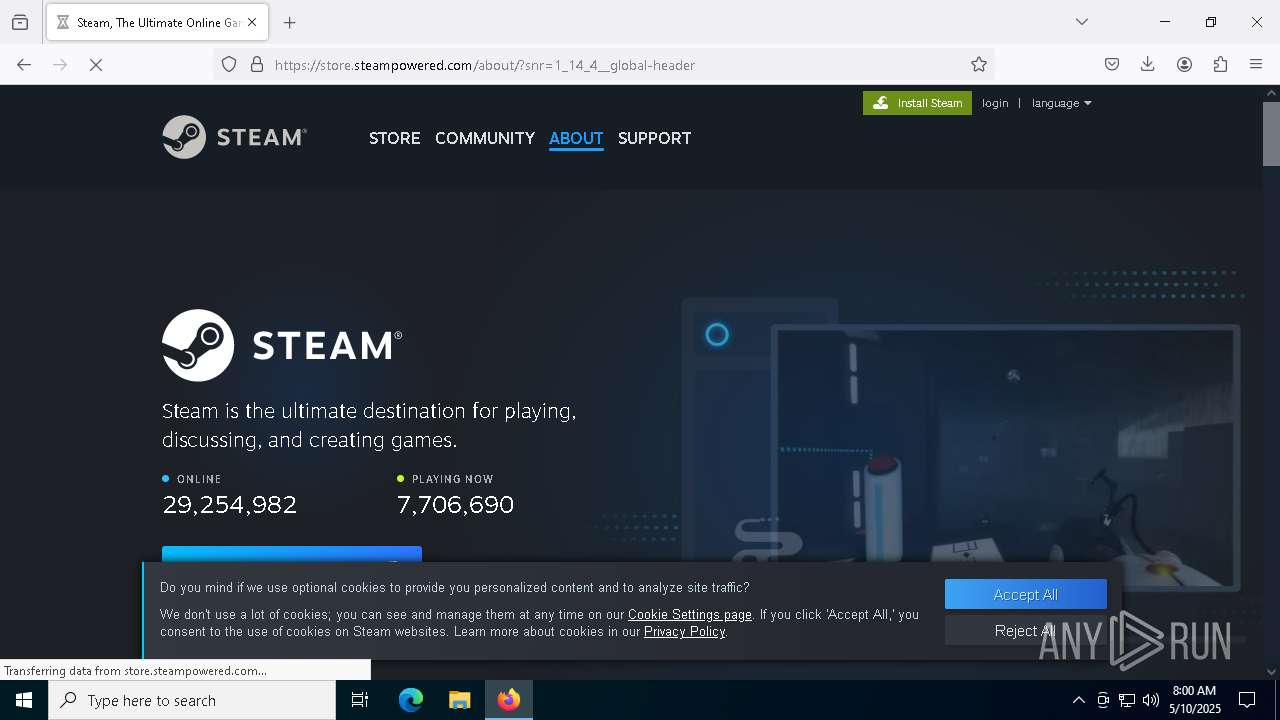Open Task View on taskbar
Screen dimensions: 1280x720
[x=360, y=700]
